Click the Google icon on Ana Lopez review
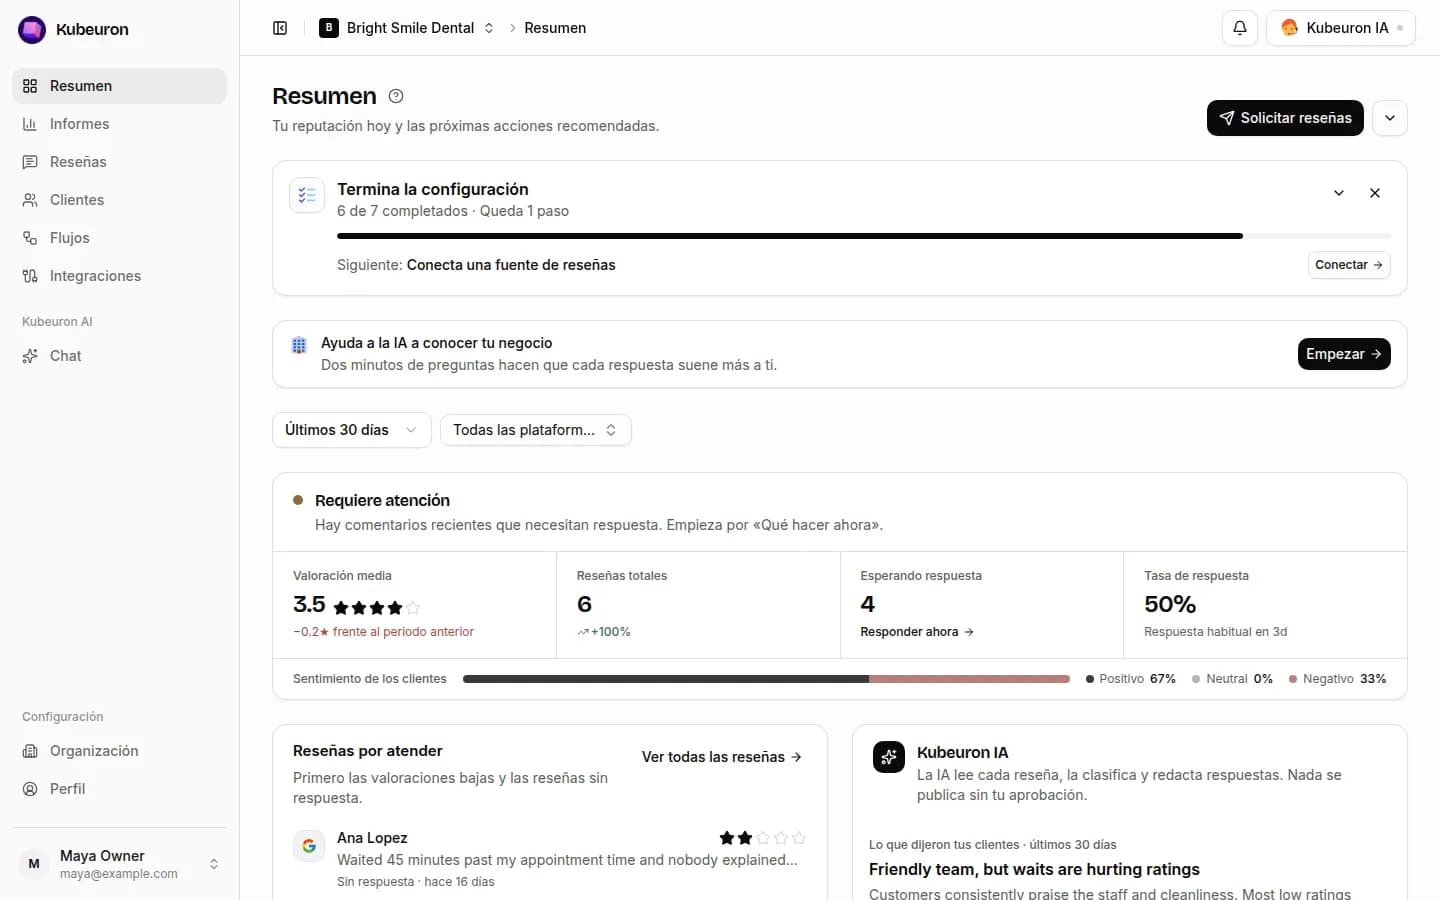 coord(309,846)
